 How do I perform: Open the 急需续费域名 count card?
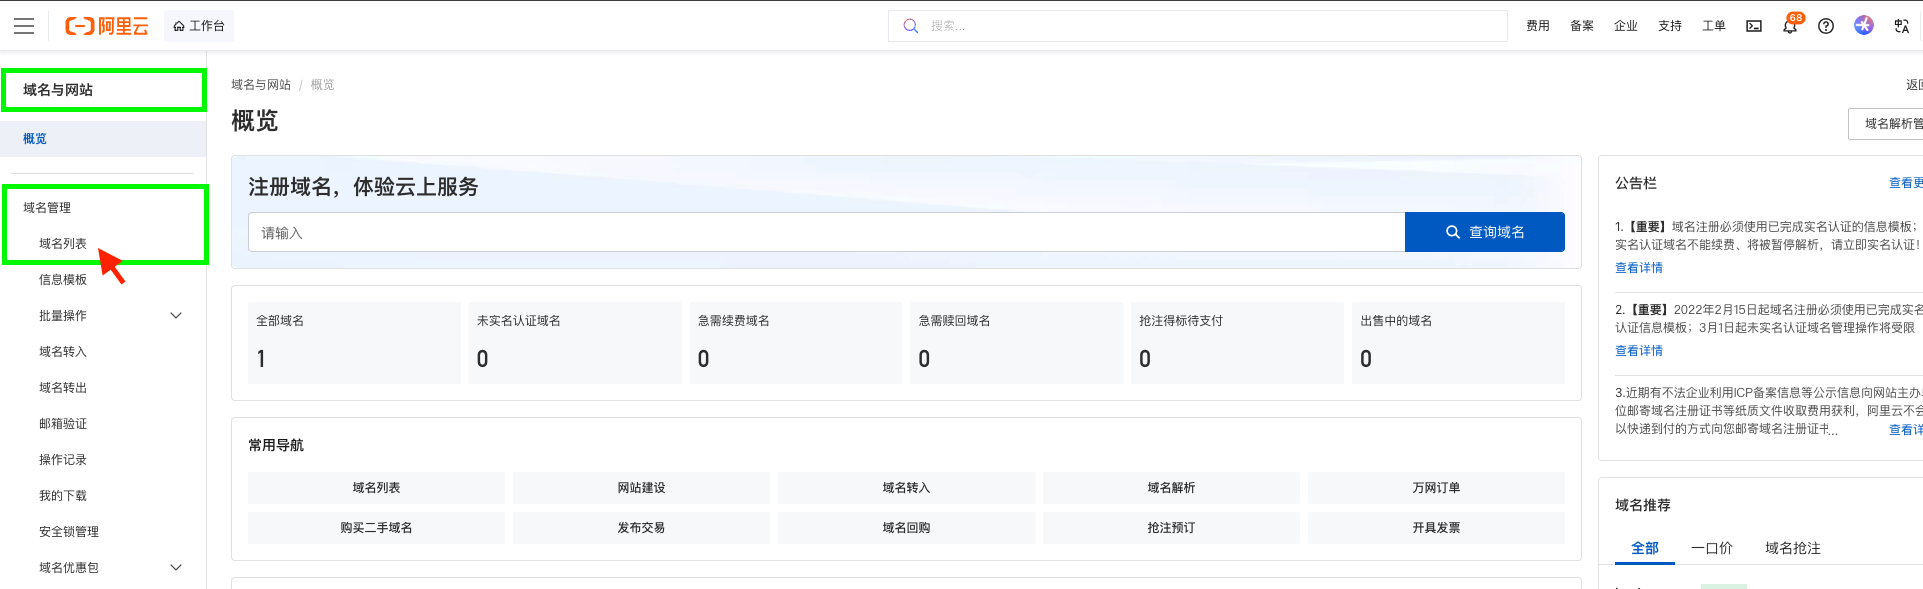[796, 343]
